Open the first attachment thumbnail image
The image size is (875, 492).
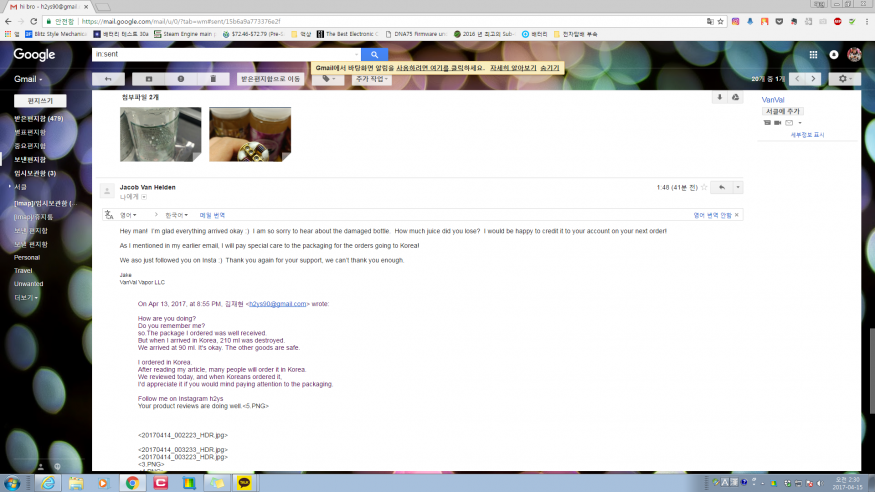160,133
